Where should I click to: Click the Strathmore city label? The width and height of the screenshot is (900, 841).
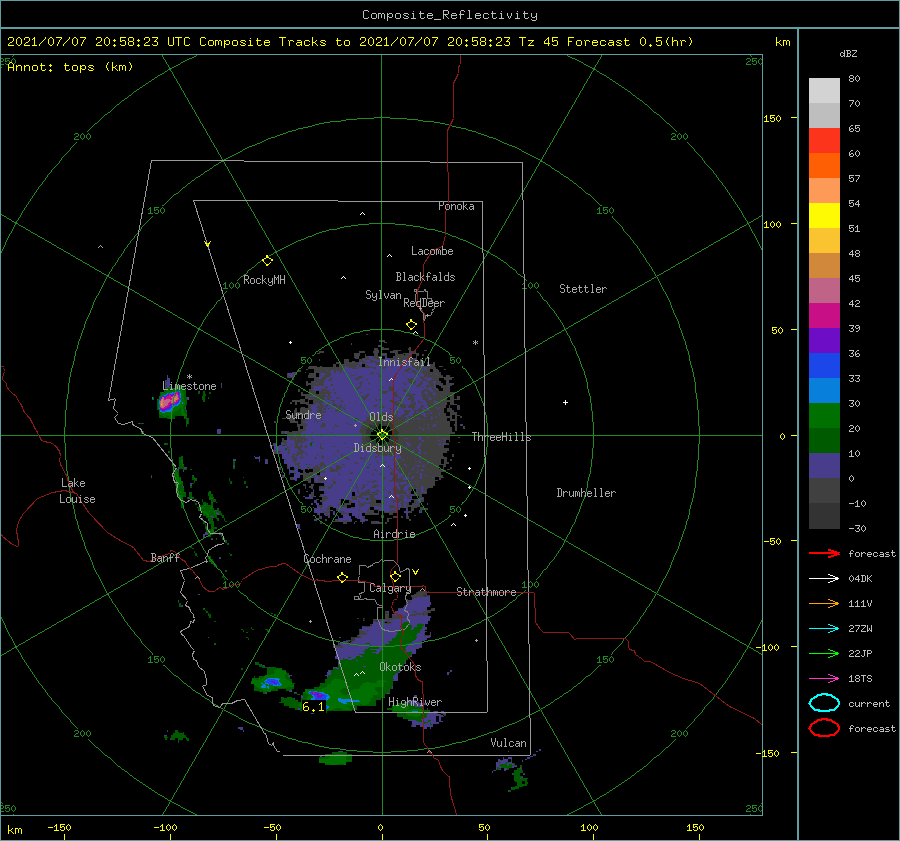pyautogui.click(x=486, y=592)
